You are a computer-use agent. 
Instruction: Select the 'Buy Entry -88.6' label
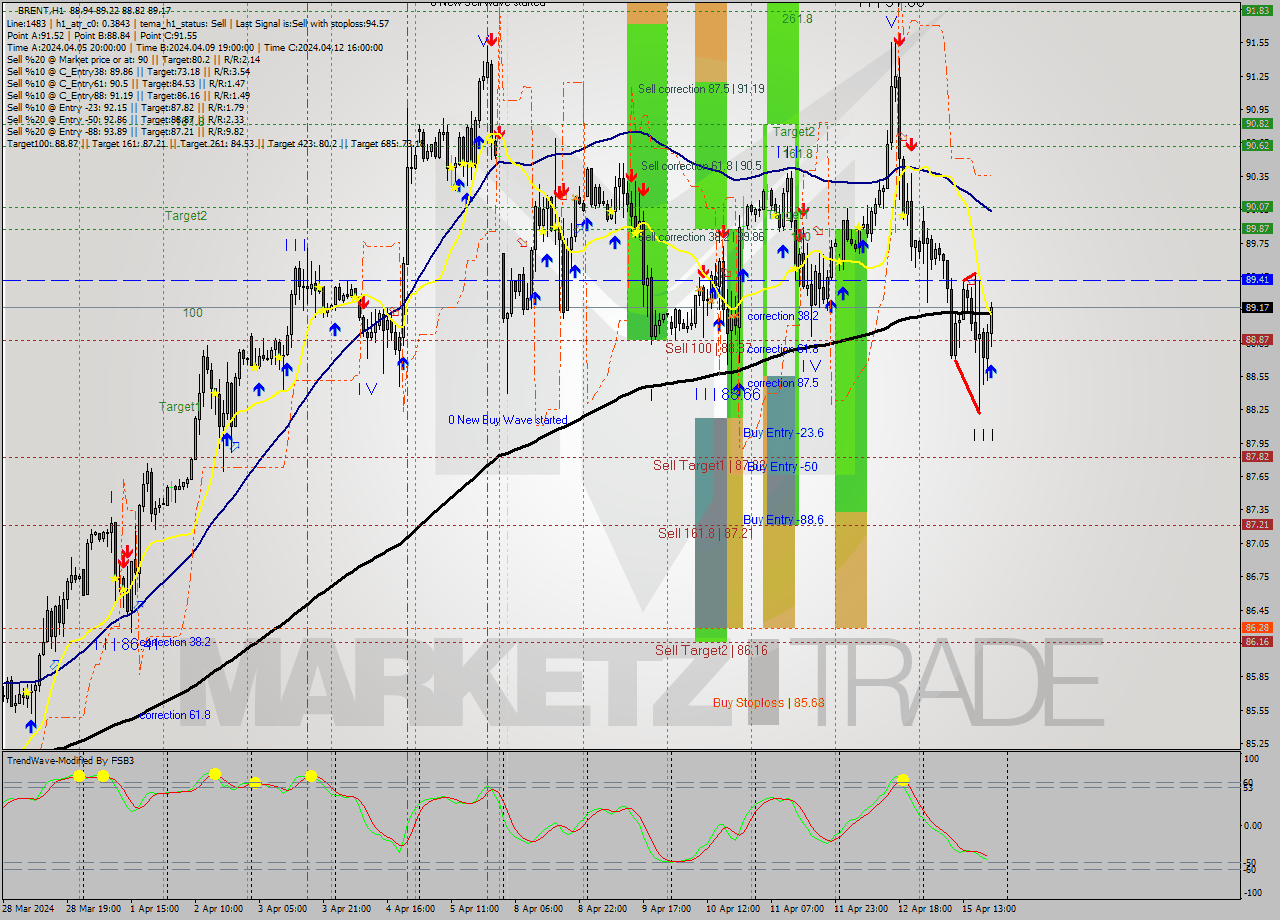pyautogui.click(x=783, y=519)
